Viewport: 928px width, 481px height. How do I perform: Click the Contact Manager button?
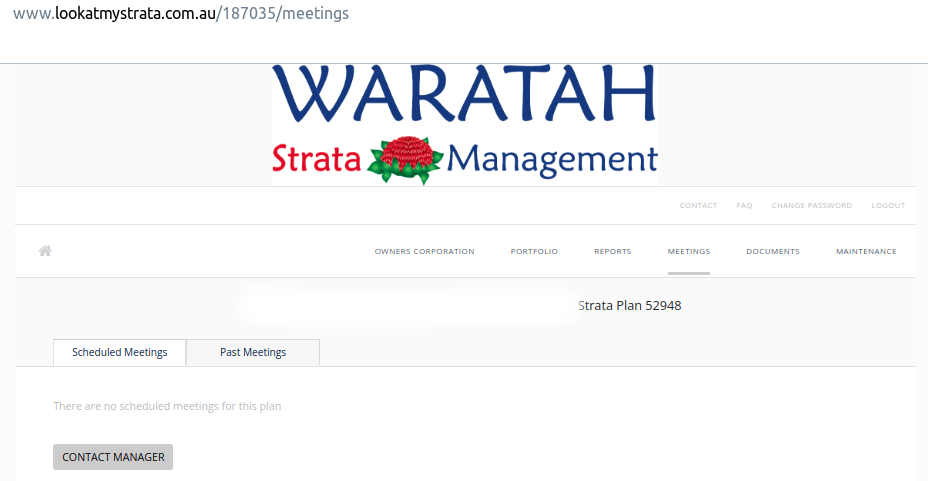point(113,457)
